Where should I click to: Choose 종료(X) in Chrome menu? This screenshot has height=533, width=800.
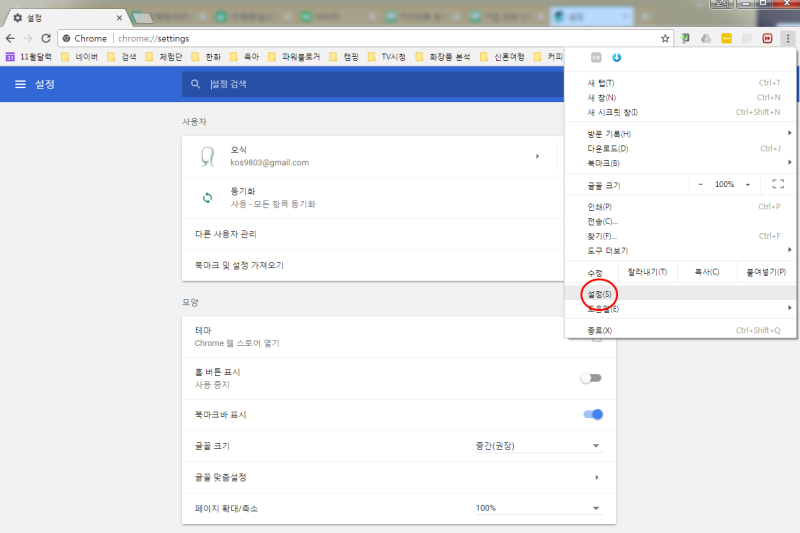point(680,331)
